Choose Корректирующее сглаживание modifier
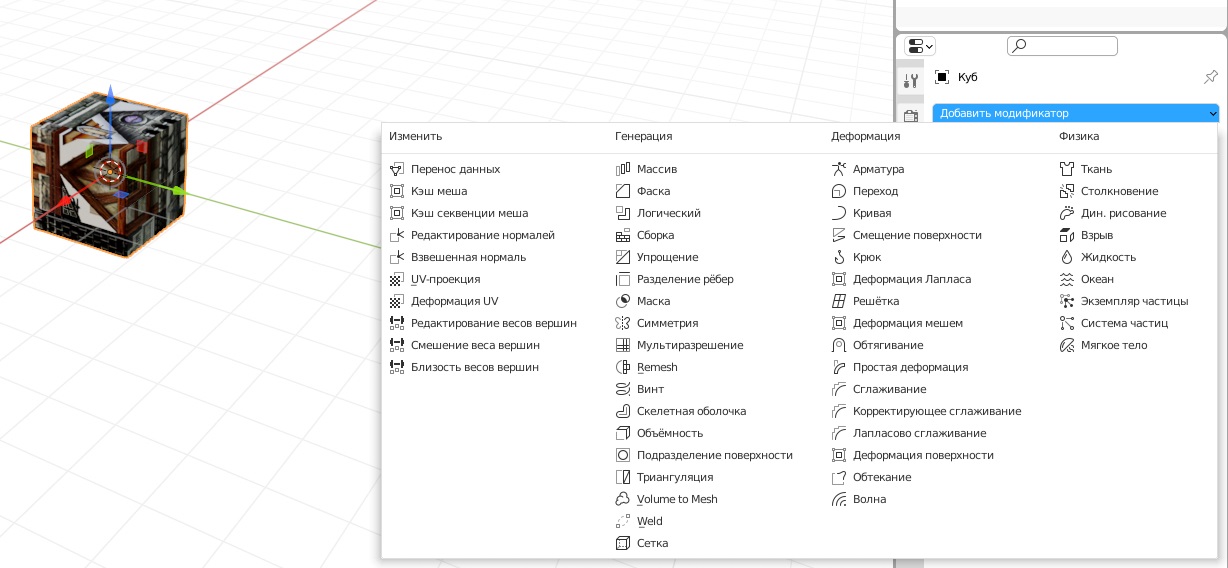 click(x=926, y=411)
